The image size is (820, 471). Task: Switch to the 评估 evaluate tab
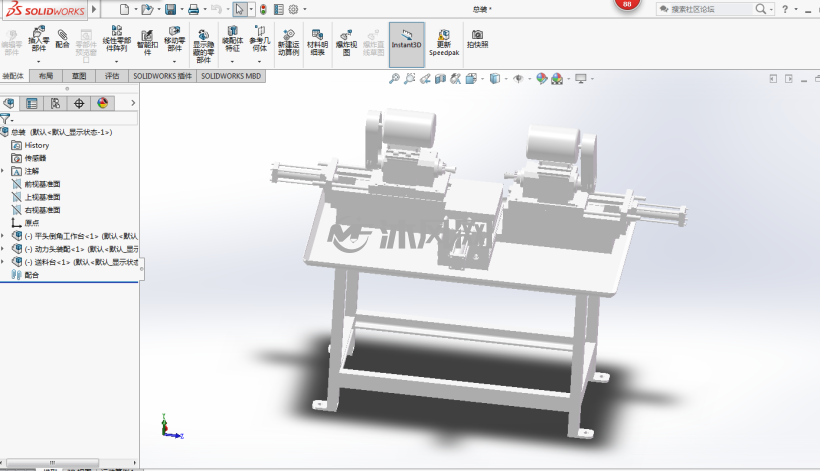(112, 76)
